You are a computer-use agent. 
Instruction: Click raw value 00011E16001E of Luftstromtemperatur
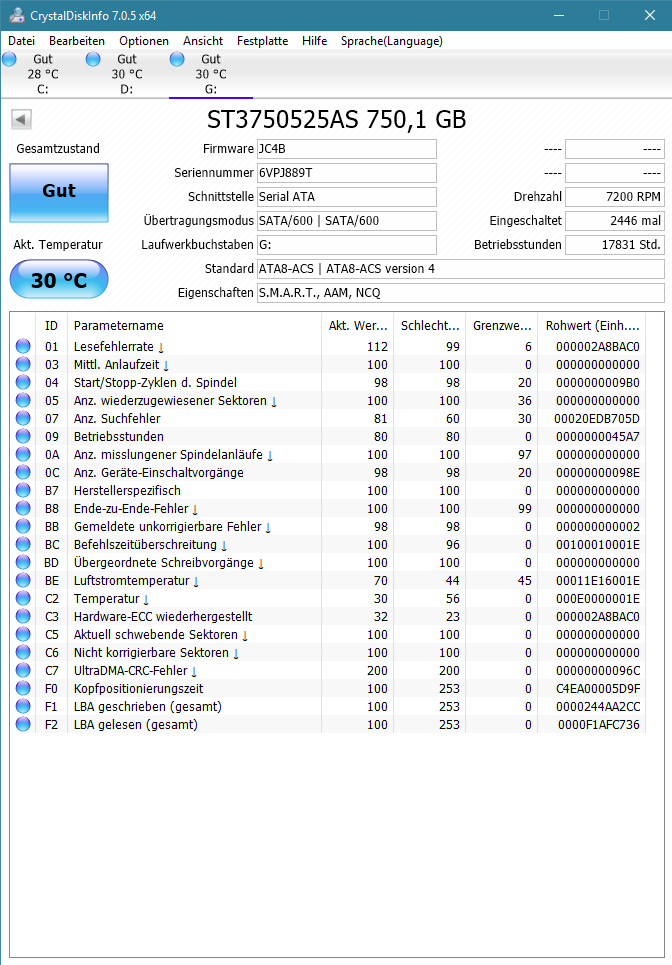(598, 580)
